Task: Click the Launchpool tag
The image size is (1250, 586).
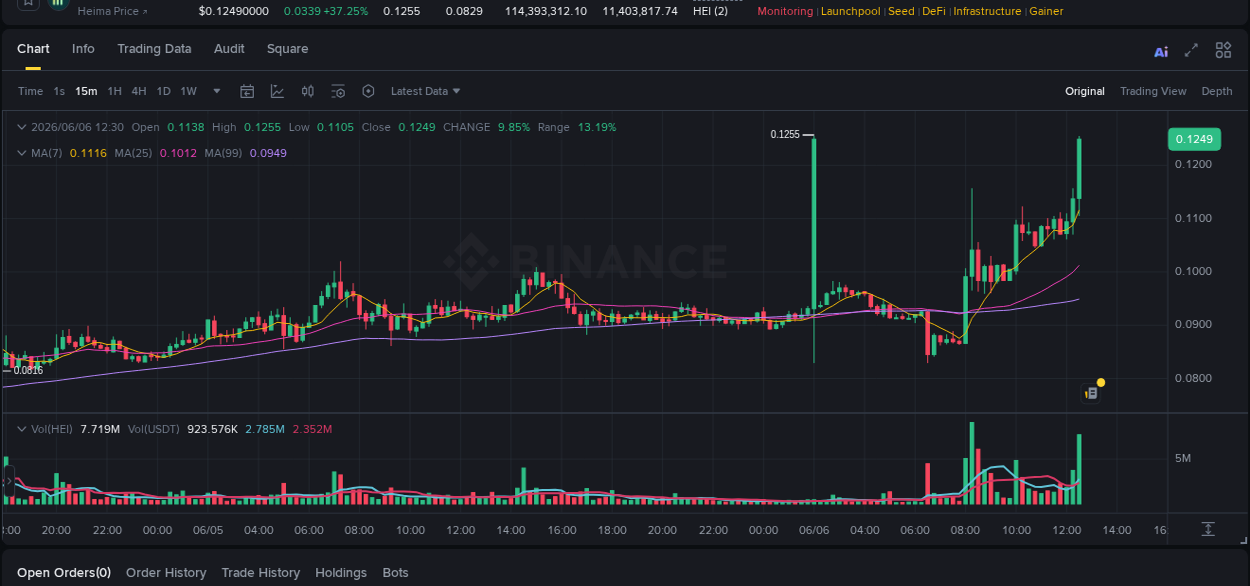Action: pos(851,11)
